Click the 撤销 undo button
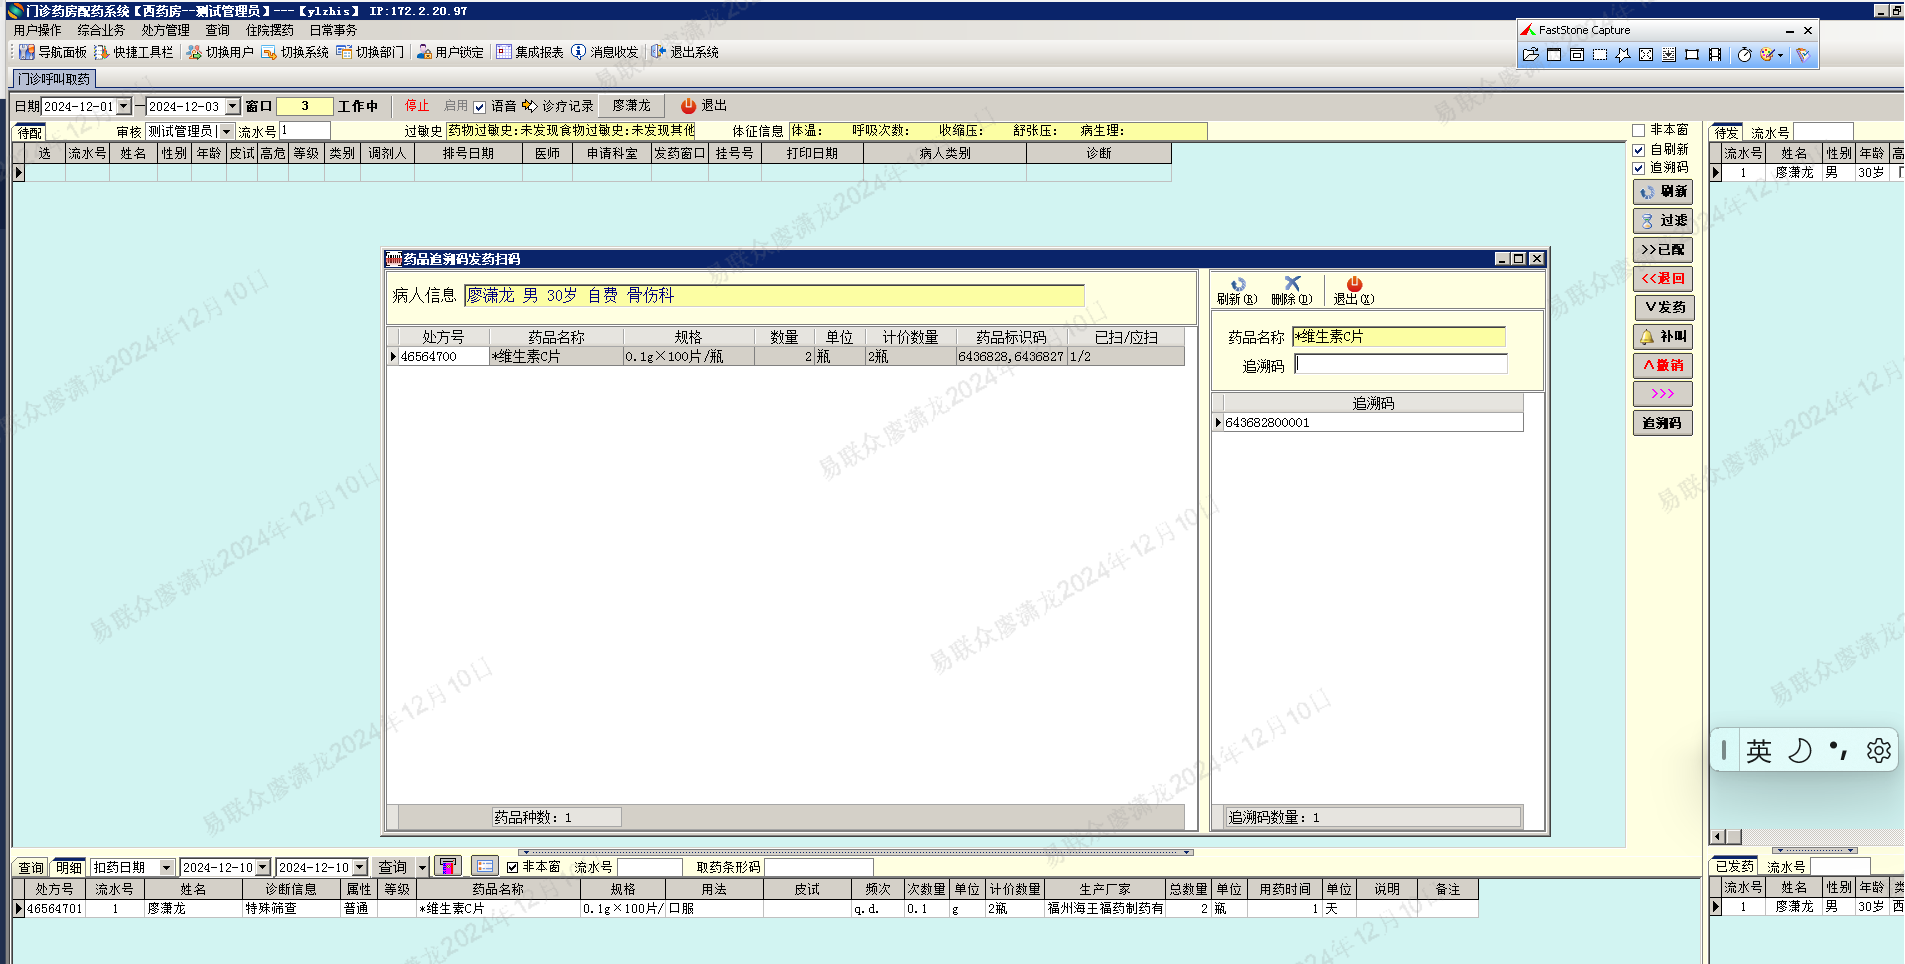The height and width of the screenshot is (964, 1905). point(1662,365)
